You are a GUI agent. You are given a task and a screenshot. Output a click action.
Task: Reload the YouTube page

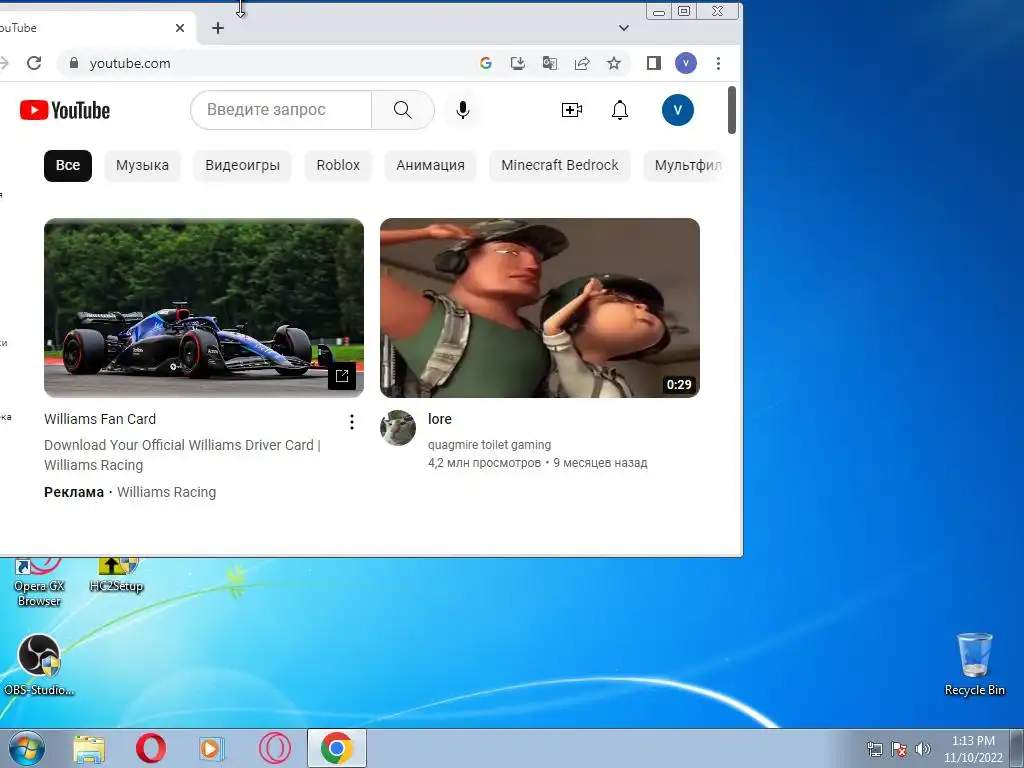coord(34,63)
